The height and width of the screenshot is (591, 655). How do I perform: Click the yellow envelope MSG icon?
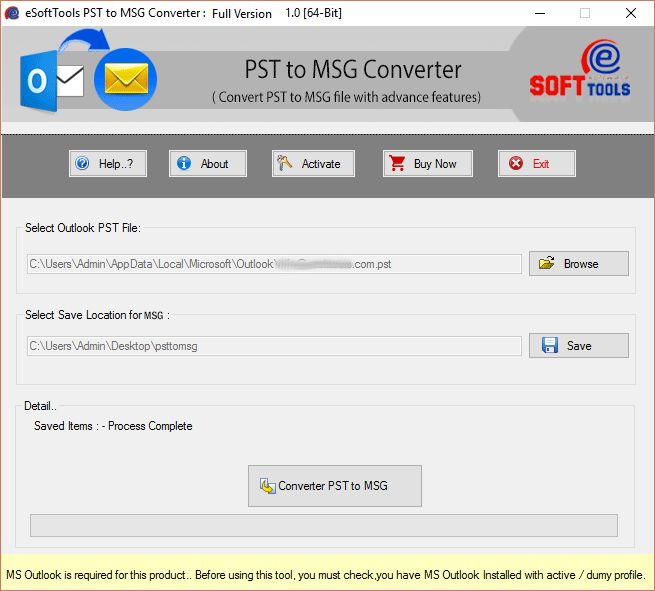126,79
